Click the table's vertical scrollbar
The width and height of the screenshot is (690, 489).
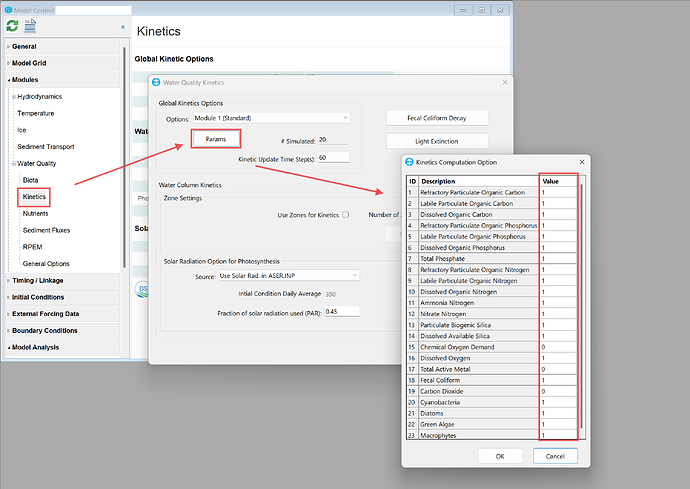click(x=582, y=300)
